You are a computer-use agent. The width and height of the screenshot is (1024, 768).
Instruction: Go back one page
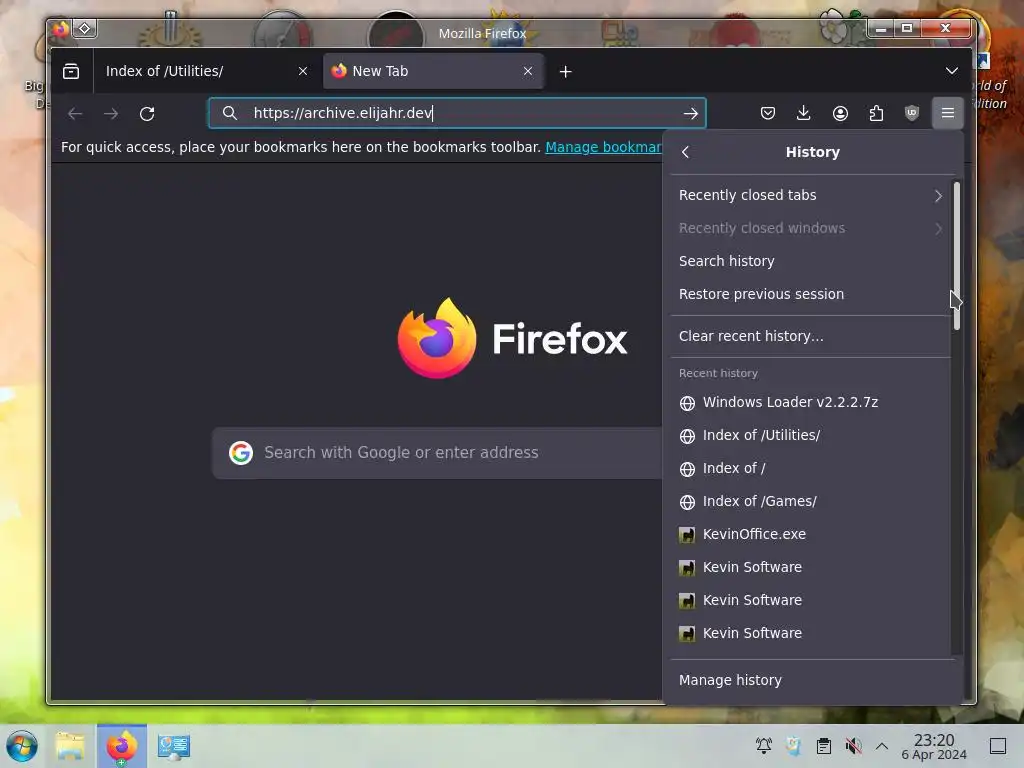pyautogui.click(x=75, y=114)
